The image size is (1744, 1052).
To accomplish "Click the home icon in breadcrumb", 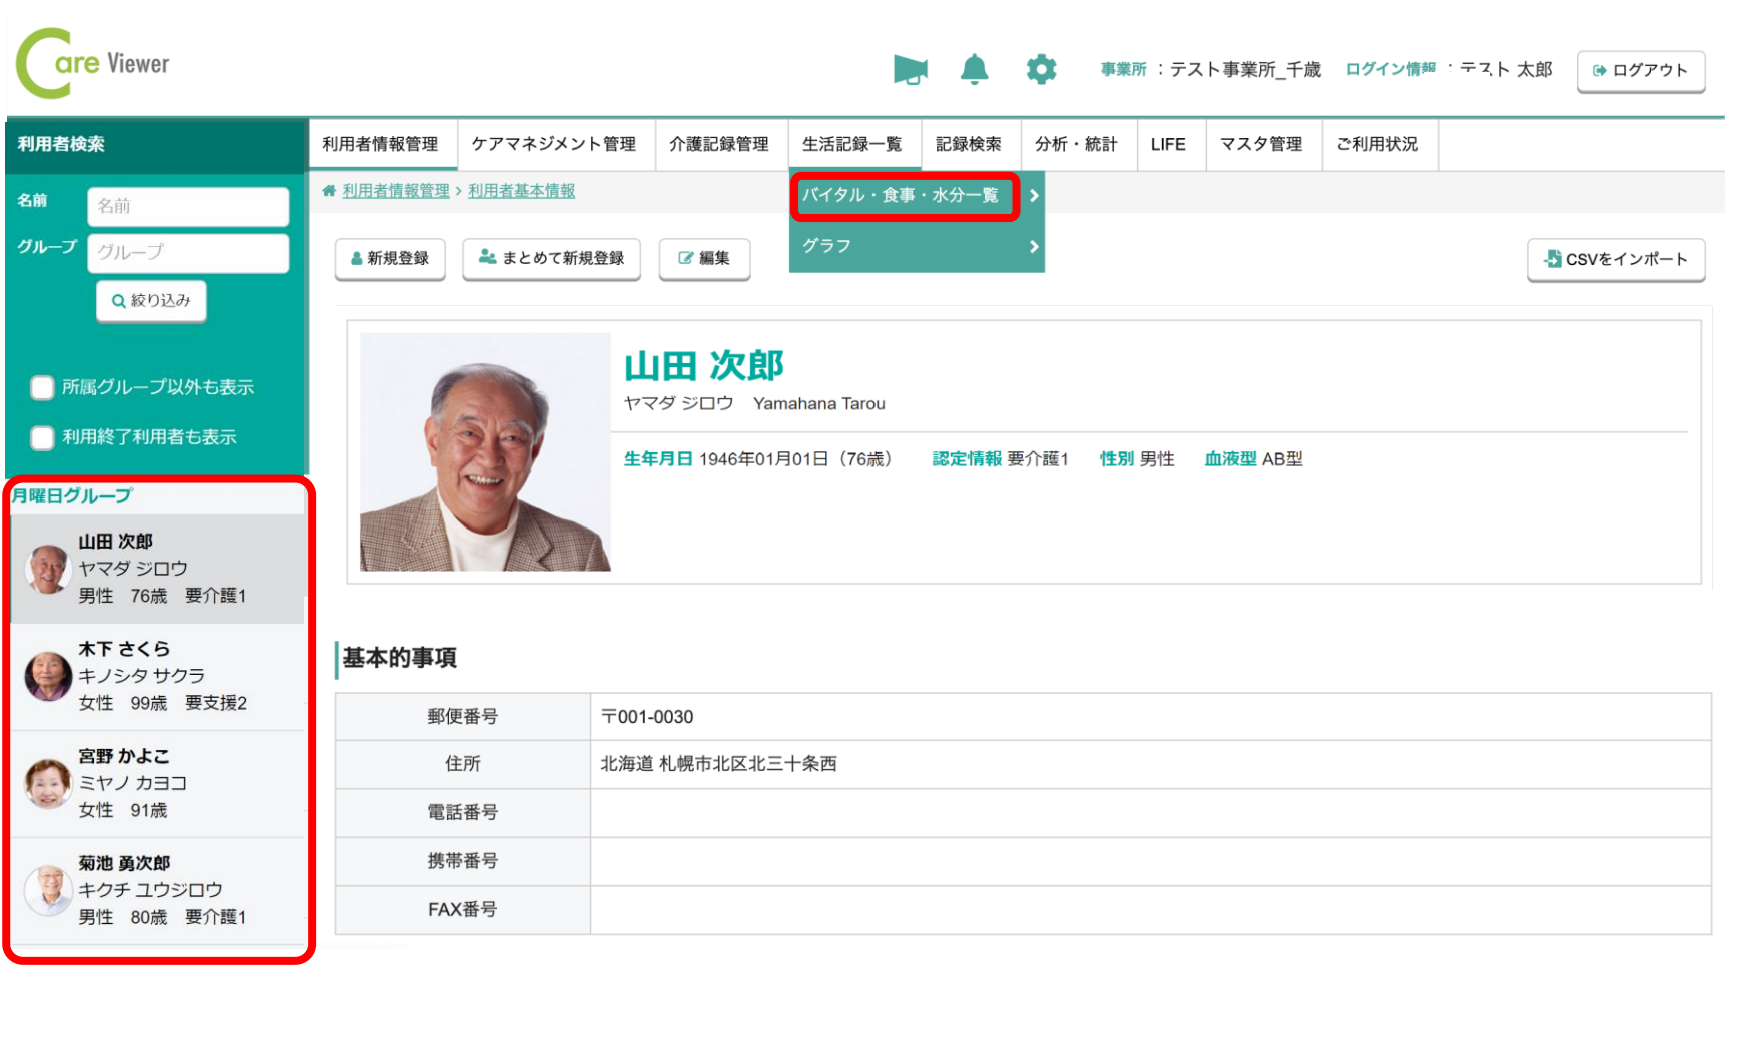I will pos(329,191).
